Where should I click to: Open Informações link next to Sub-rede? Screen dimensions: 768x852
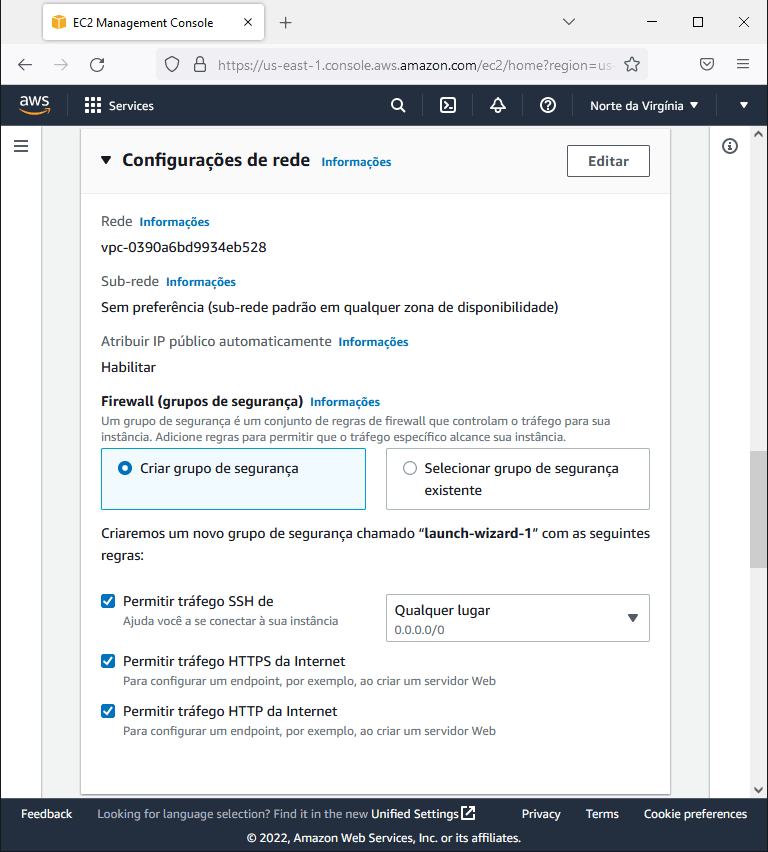pos(201,281)
